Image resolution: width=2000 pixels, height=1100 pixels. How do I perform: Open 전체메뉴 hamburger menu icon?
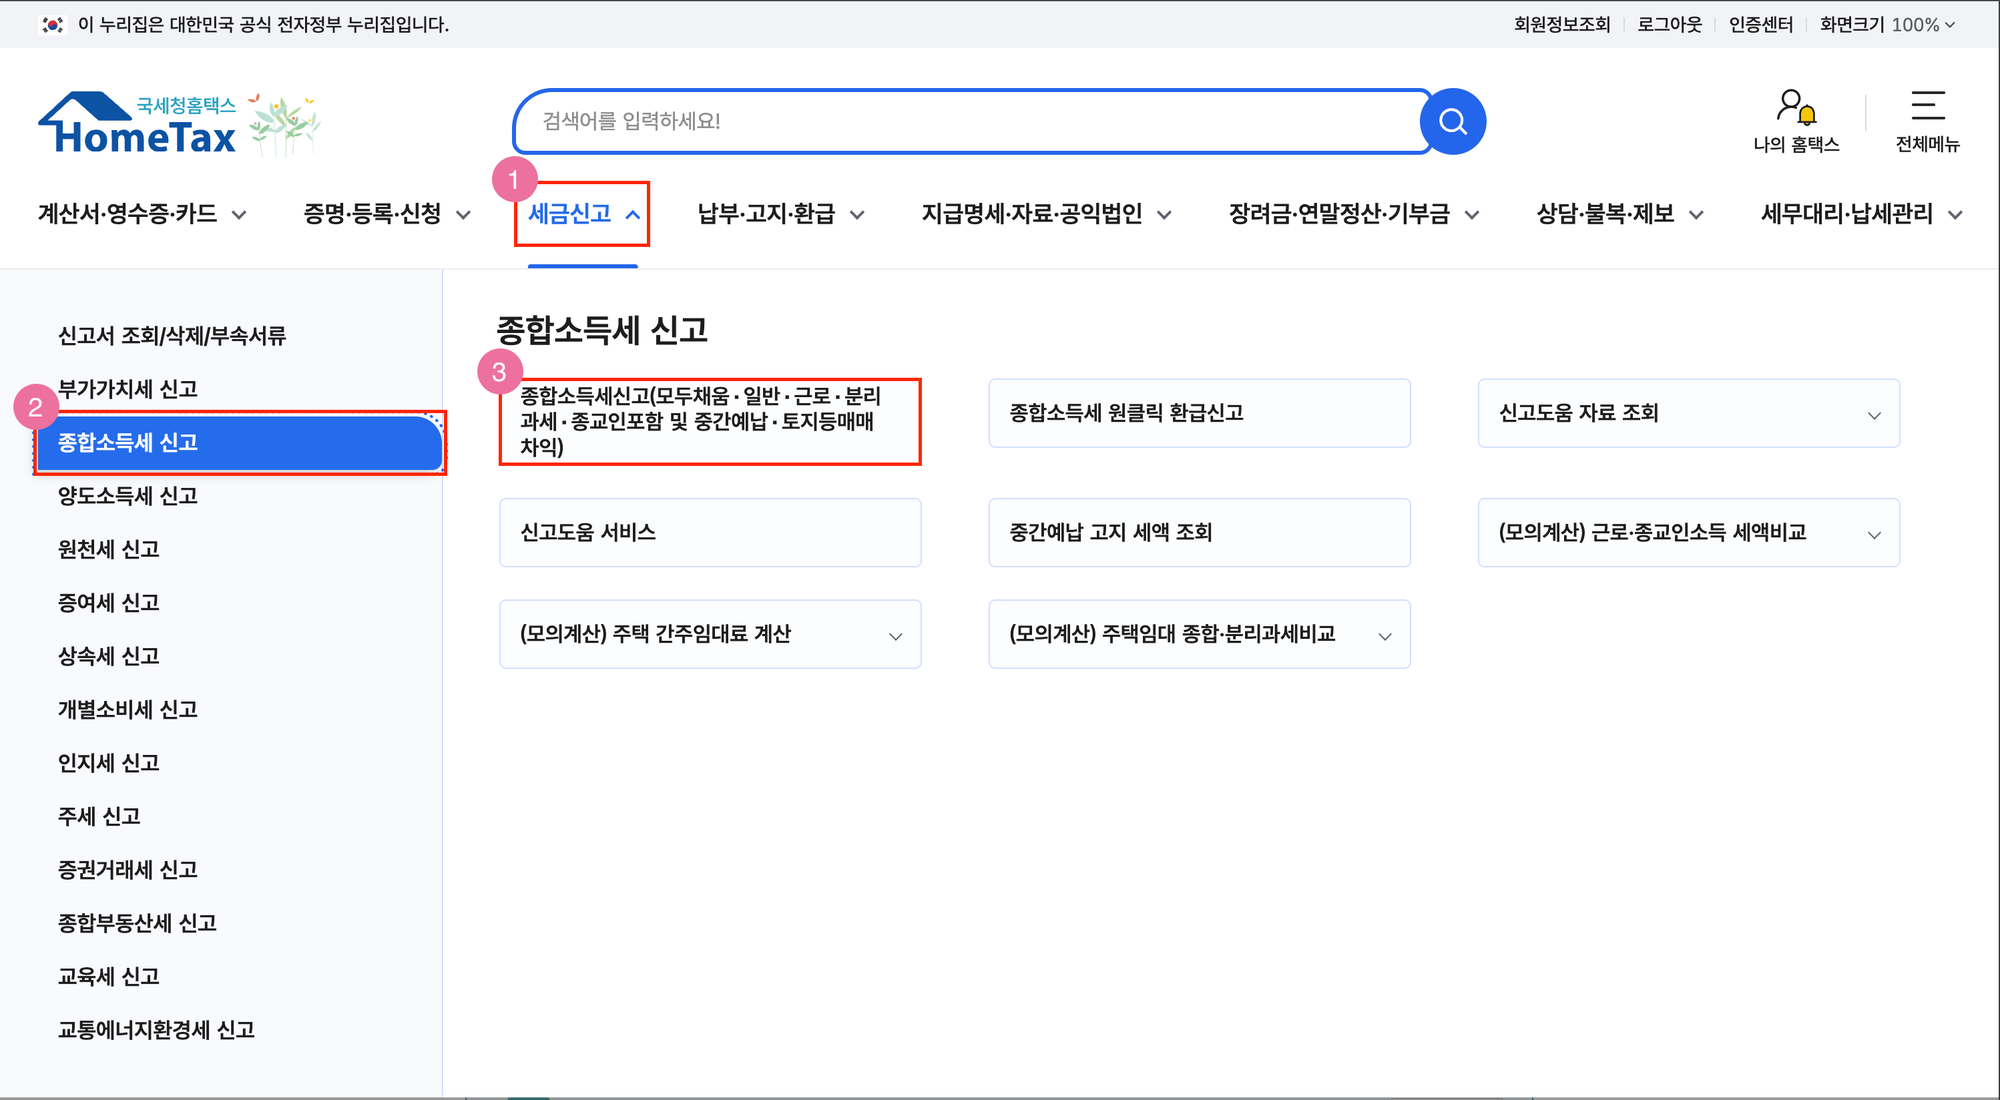pos(1927,107)
